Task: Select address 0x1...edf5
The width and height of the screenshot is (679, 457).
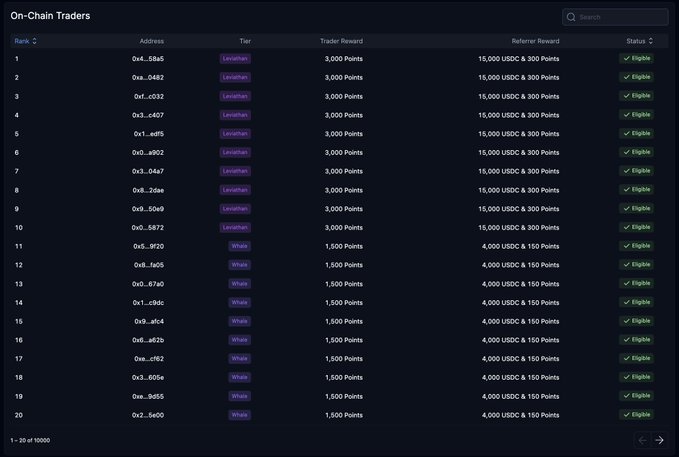Action: click(149, 134)
